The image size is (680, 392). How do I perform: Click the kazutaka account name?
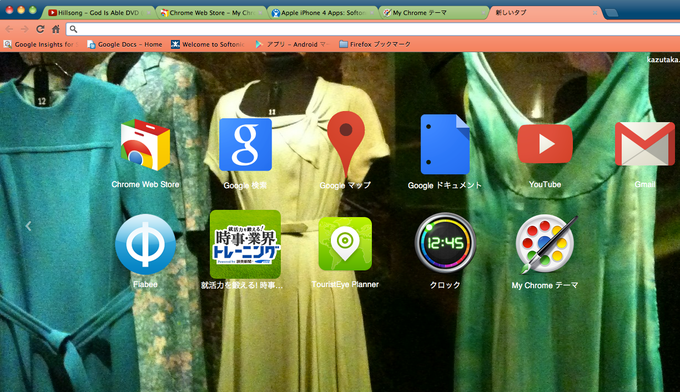tap(663, 60)
